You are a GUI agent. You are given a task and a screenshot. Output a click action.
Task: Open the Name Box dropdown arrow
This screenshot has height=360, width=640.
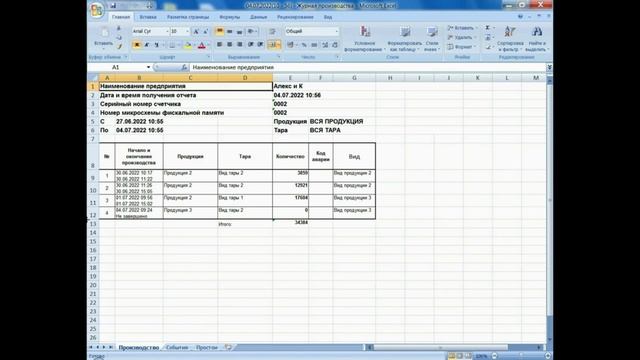[x=148, y=67]
